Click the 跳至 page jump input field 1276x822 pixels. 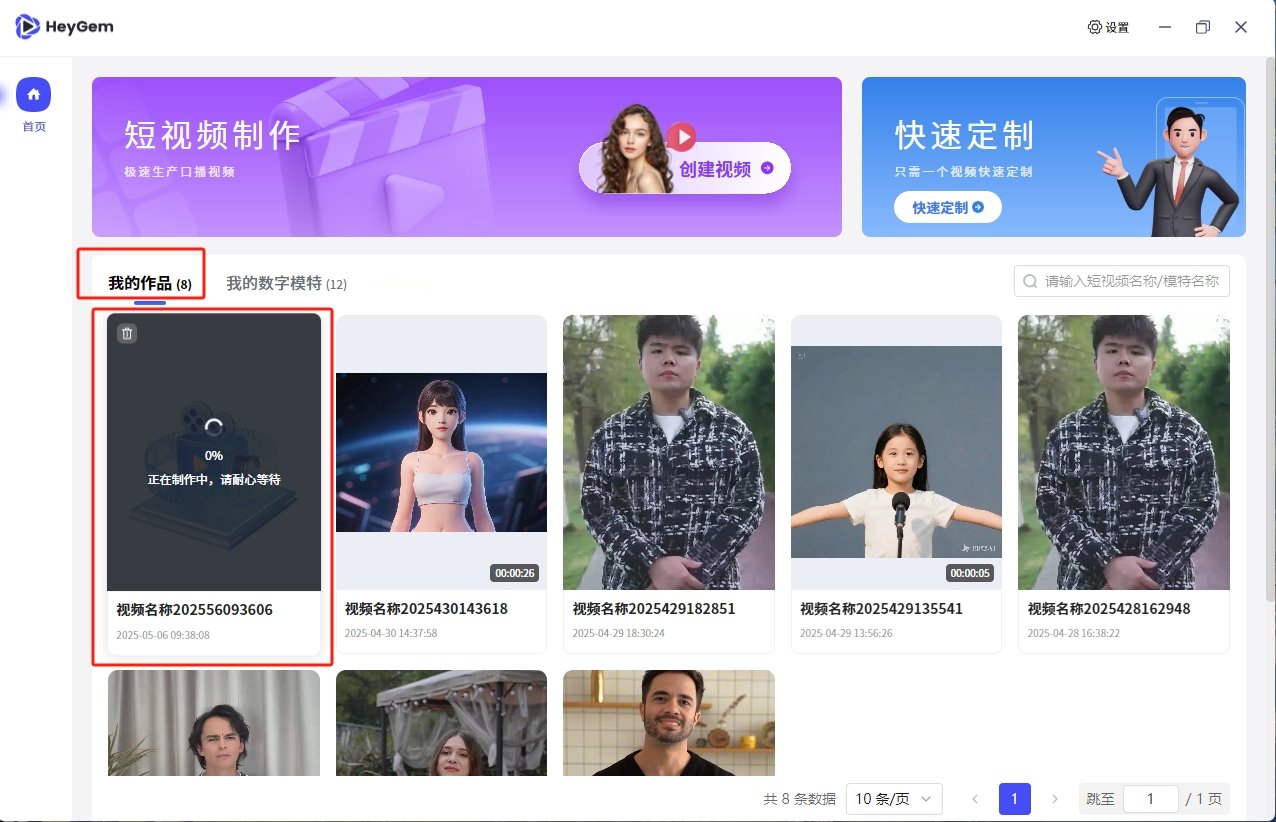(x=1150, y=798)
